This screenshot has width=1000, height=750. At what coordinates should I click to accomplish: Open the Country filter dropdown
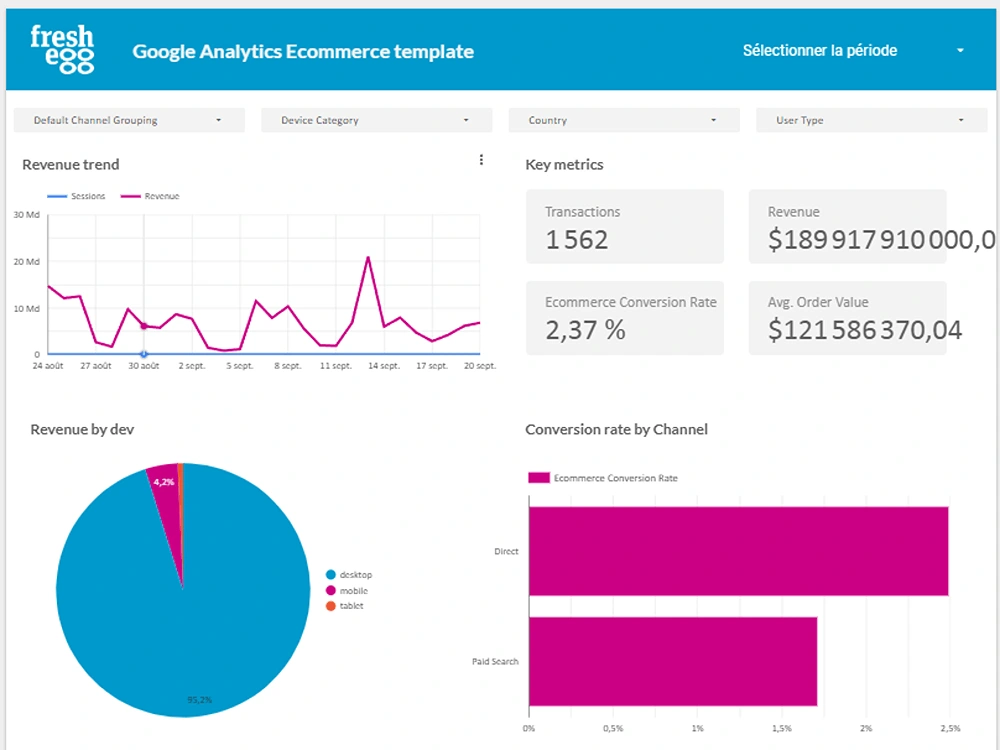click(623, 119)
